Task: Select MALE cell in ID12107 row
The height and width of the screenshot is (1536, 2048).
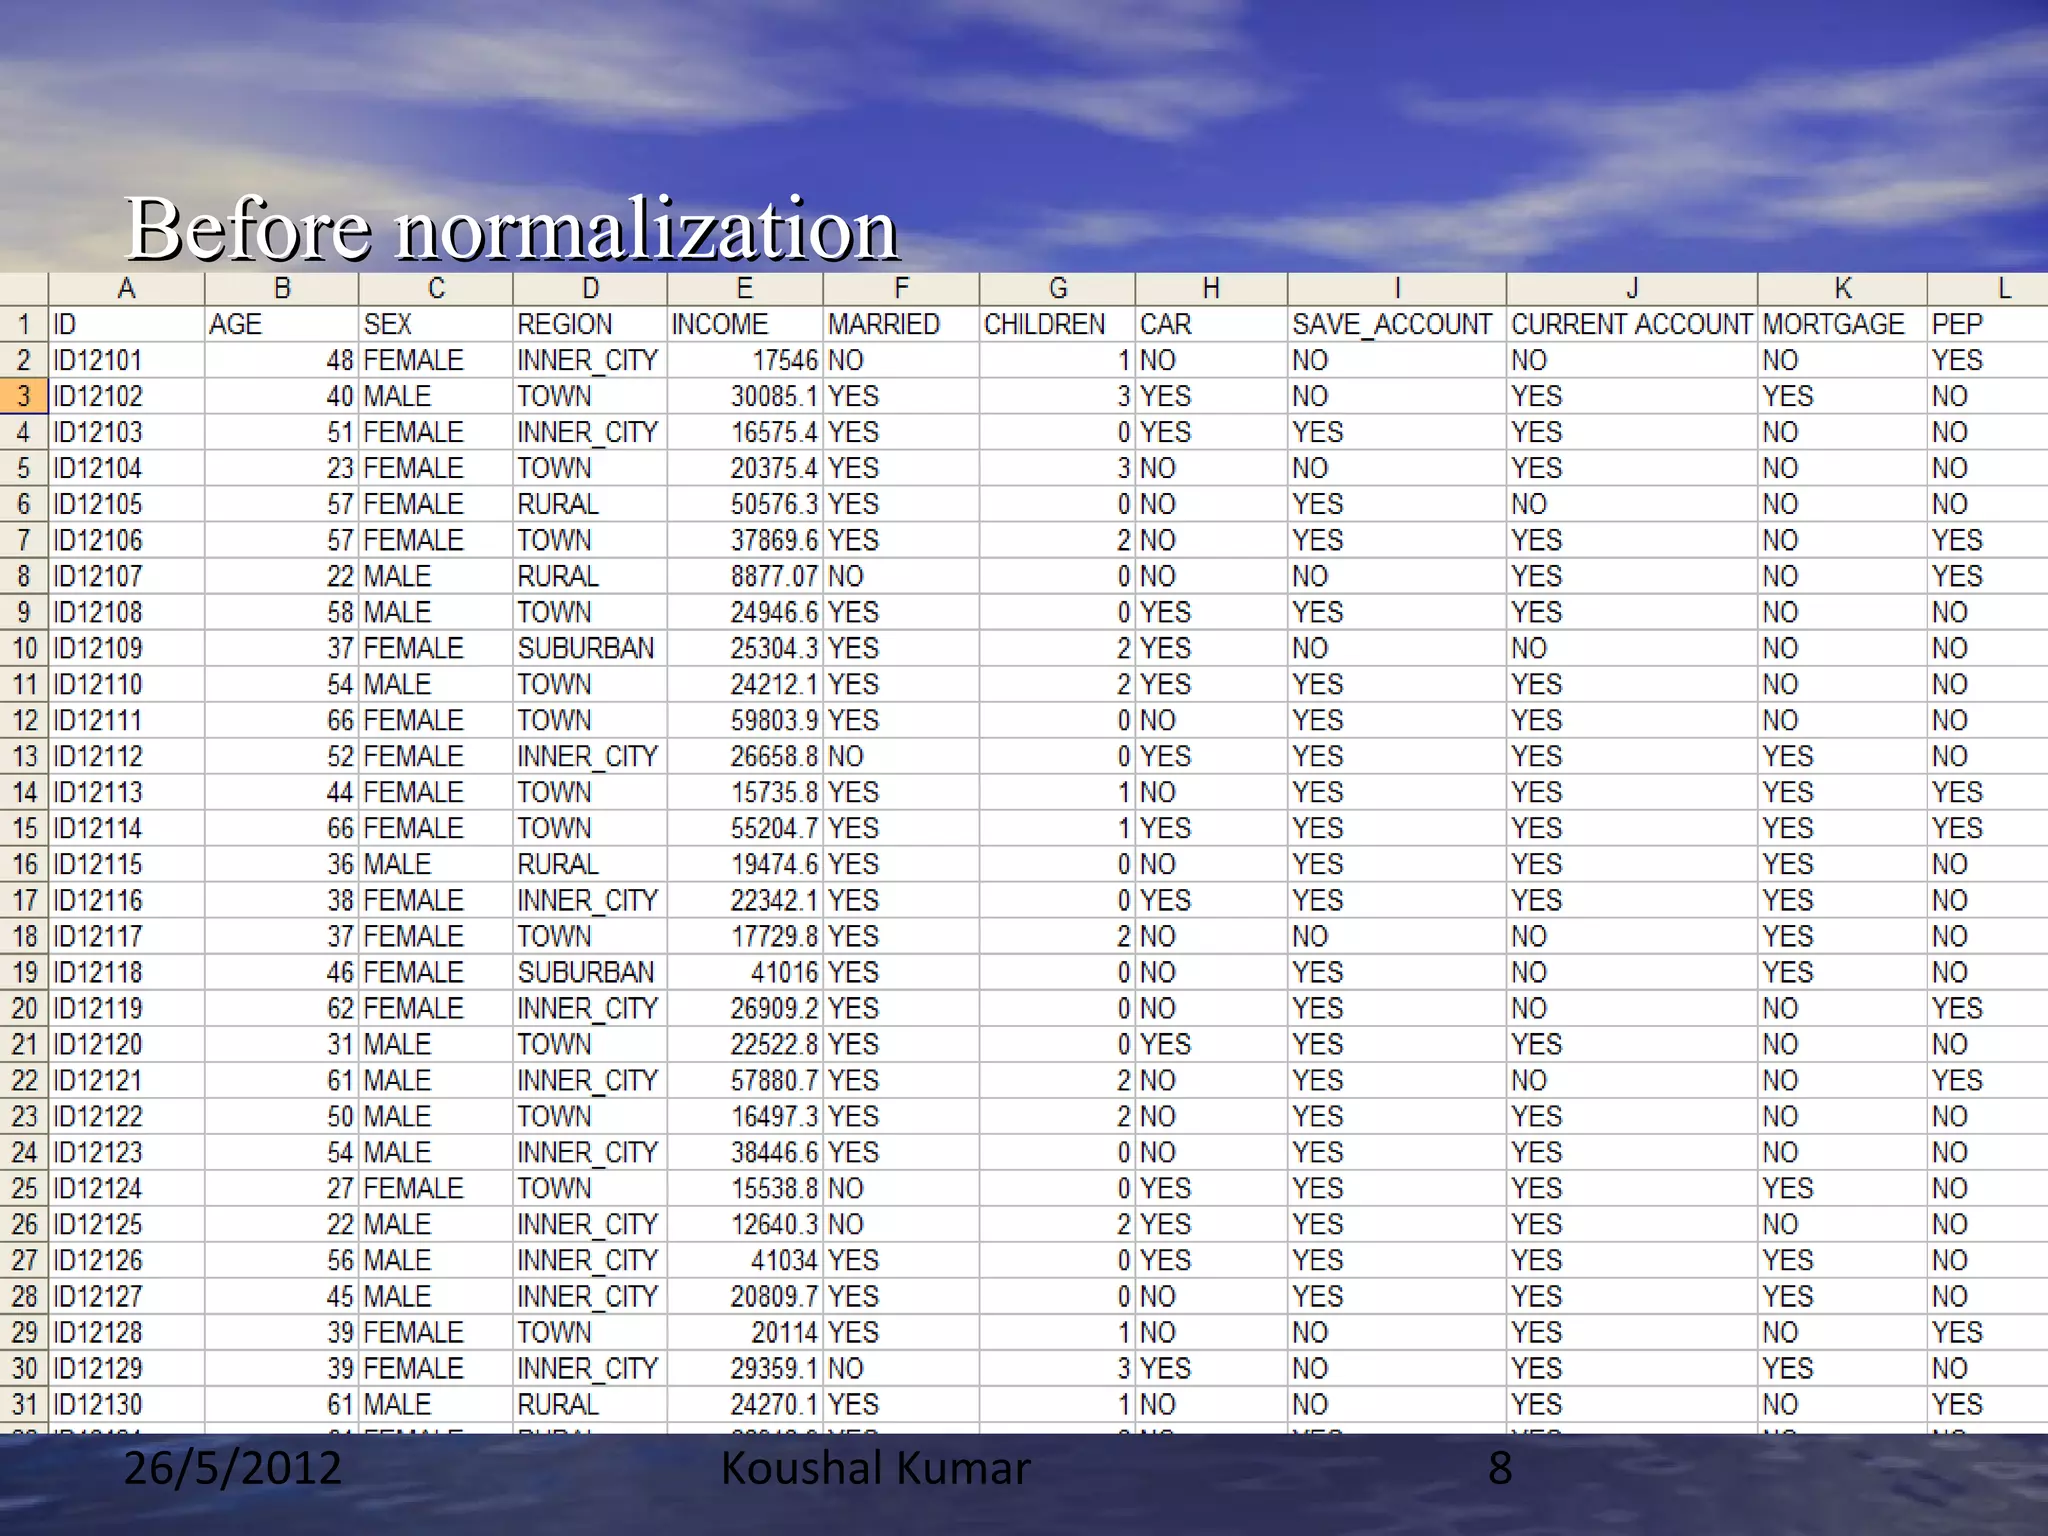Action: [436, 576]
